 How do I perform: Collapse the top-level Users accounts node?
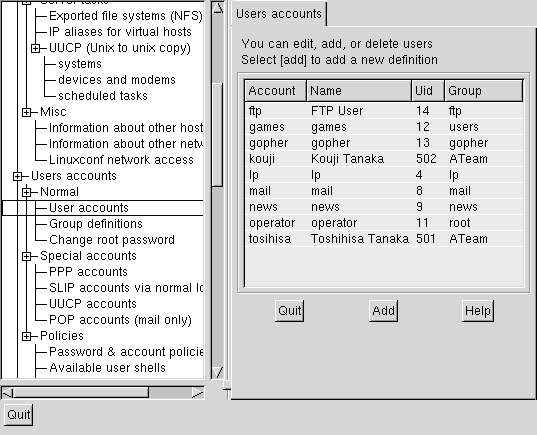[17, 176]
